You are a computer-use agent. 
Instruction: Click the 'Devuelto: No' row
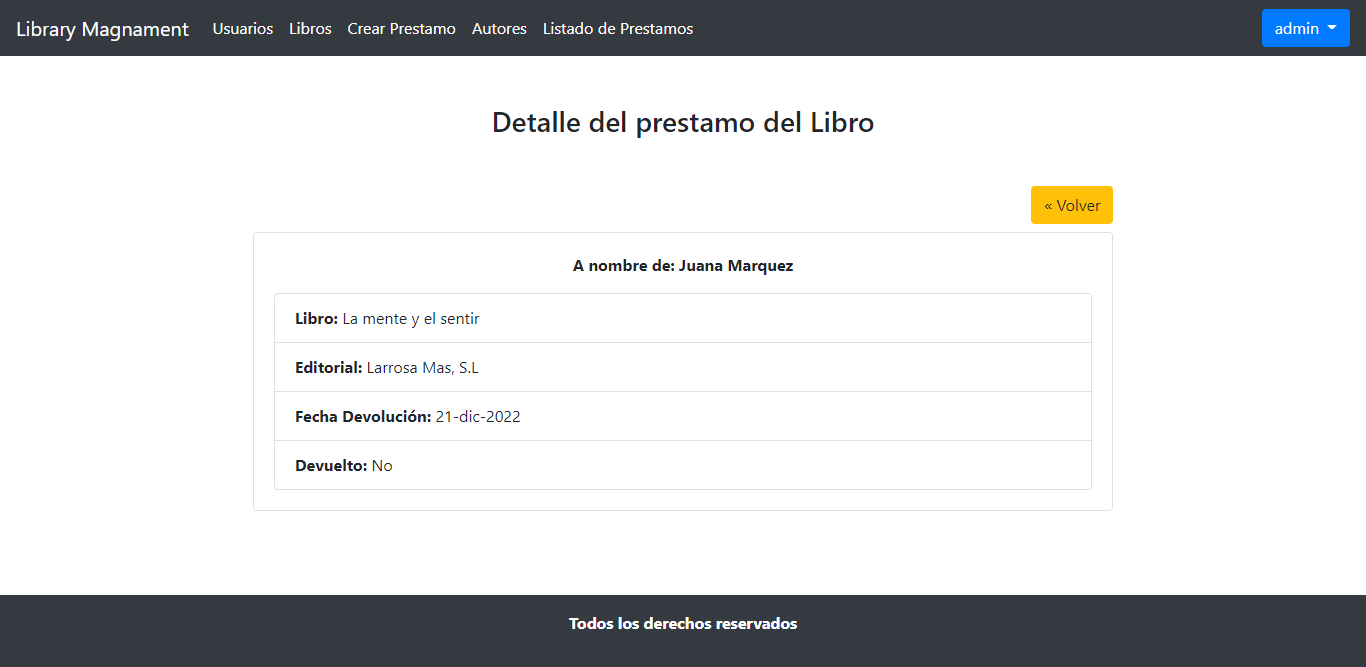pyautogui.click(x=683, y=465)
